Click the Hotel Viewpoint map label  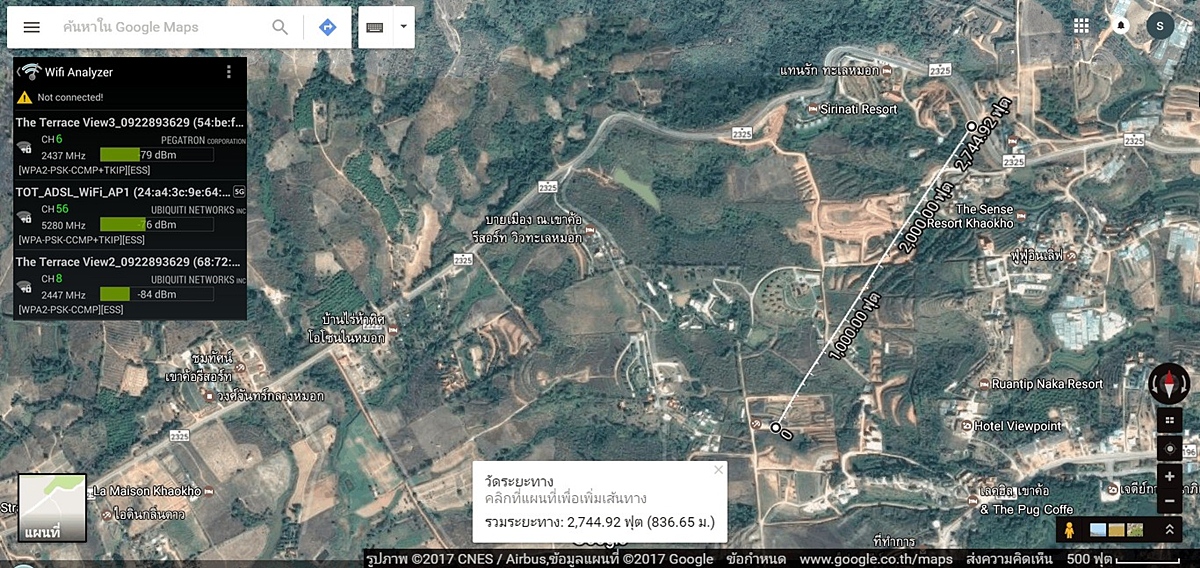[x=1017, y=426]
